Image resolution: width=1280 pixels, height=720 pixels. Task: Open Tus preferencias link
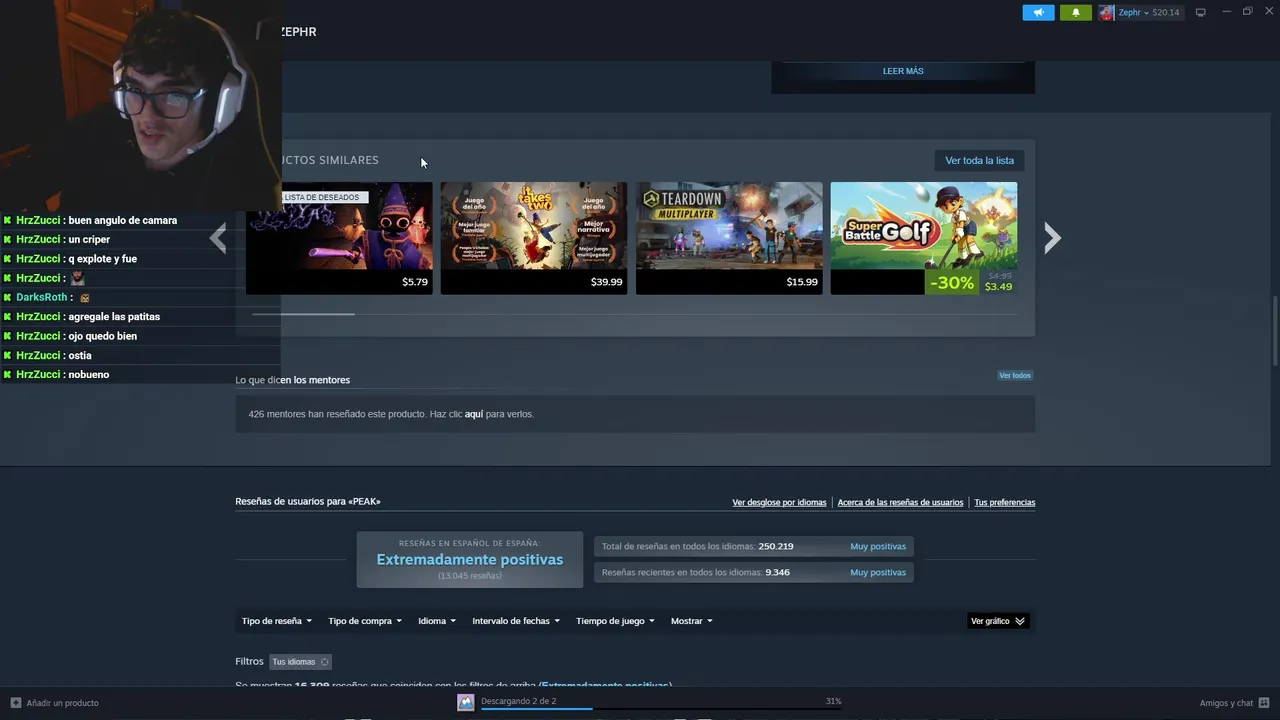point(1005,502)
